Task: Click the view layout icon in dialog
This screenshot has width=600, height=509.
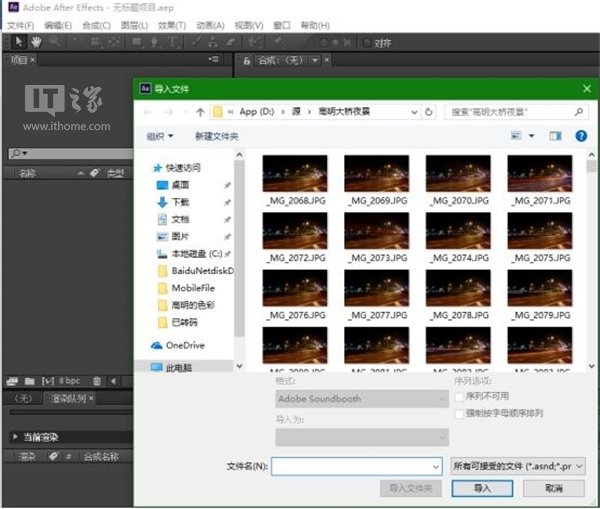Action: pos(516,135)
